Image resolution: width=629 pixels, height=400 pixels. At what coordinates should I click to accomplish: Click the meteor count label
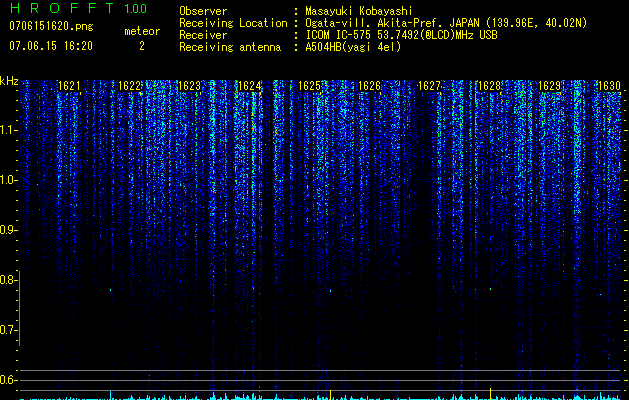tap(142, 31)
